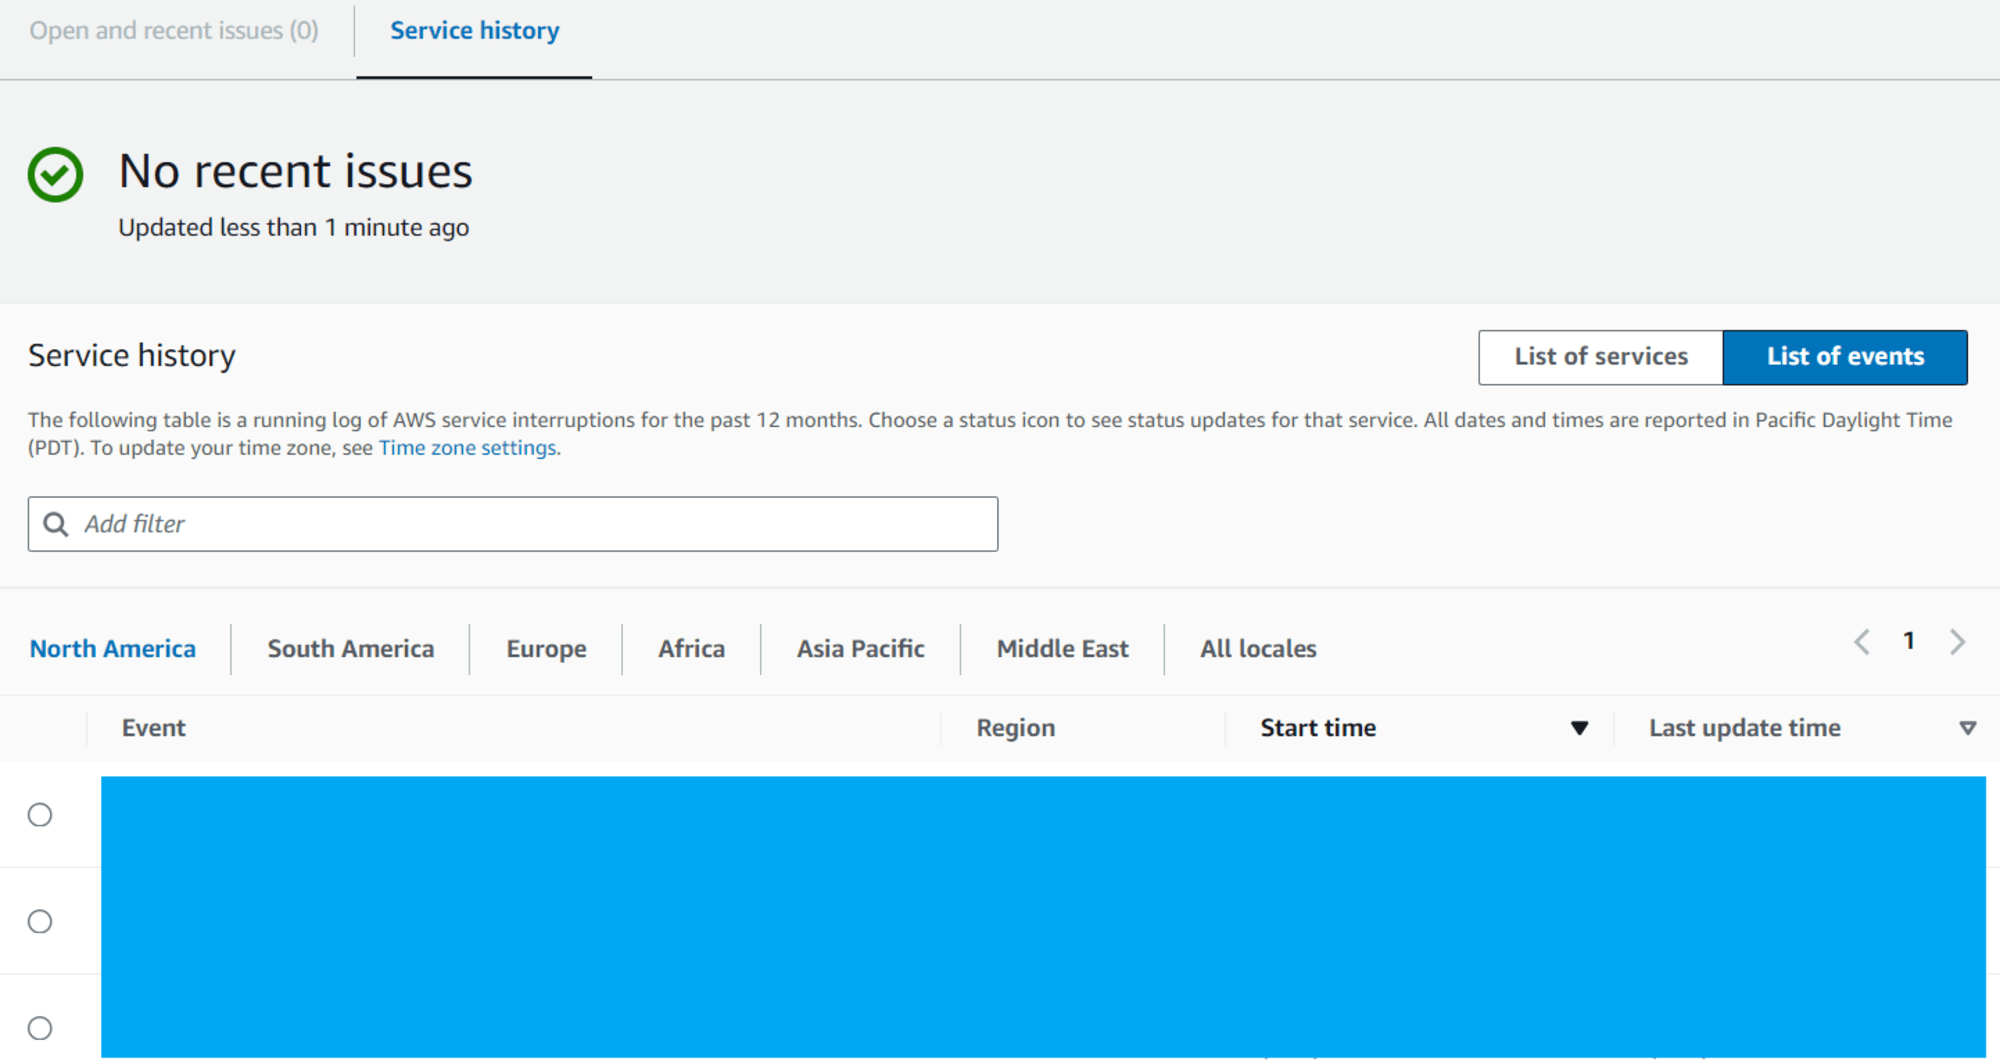Select the Europe locale tab
This screenshot has height=1062, width=2000.
pyautogui.click(x=546, y=649)
